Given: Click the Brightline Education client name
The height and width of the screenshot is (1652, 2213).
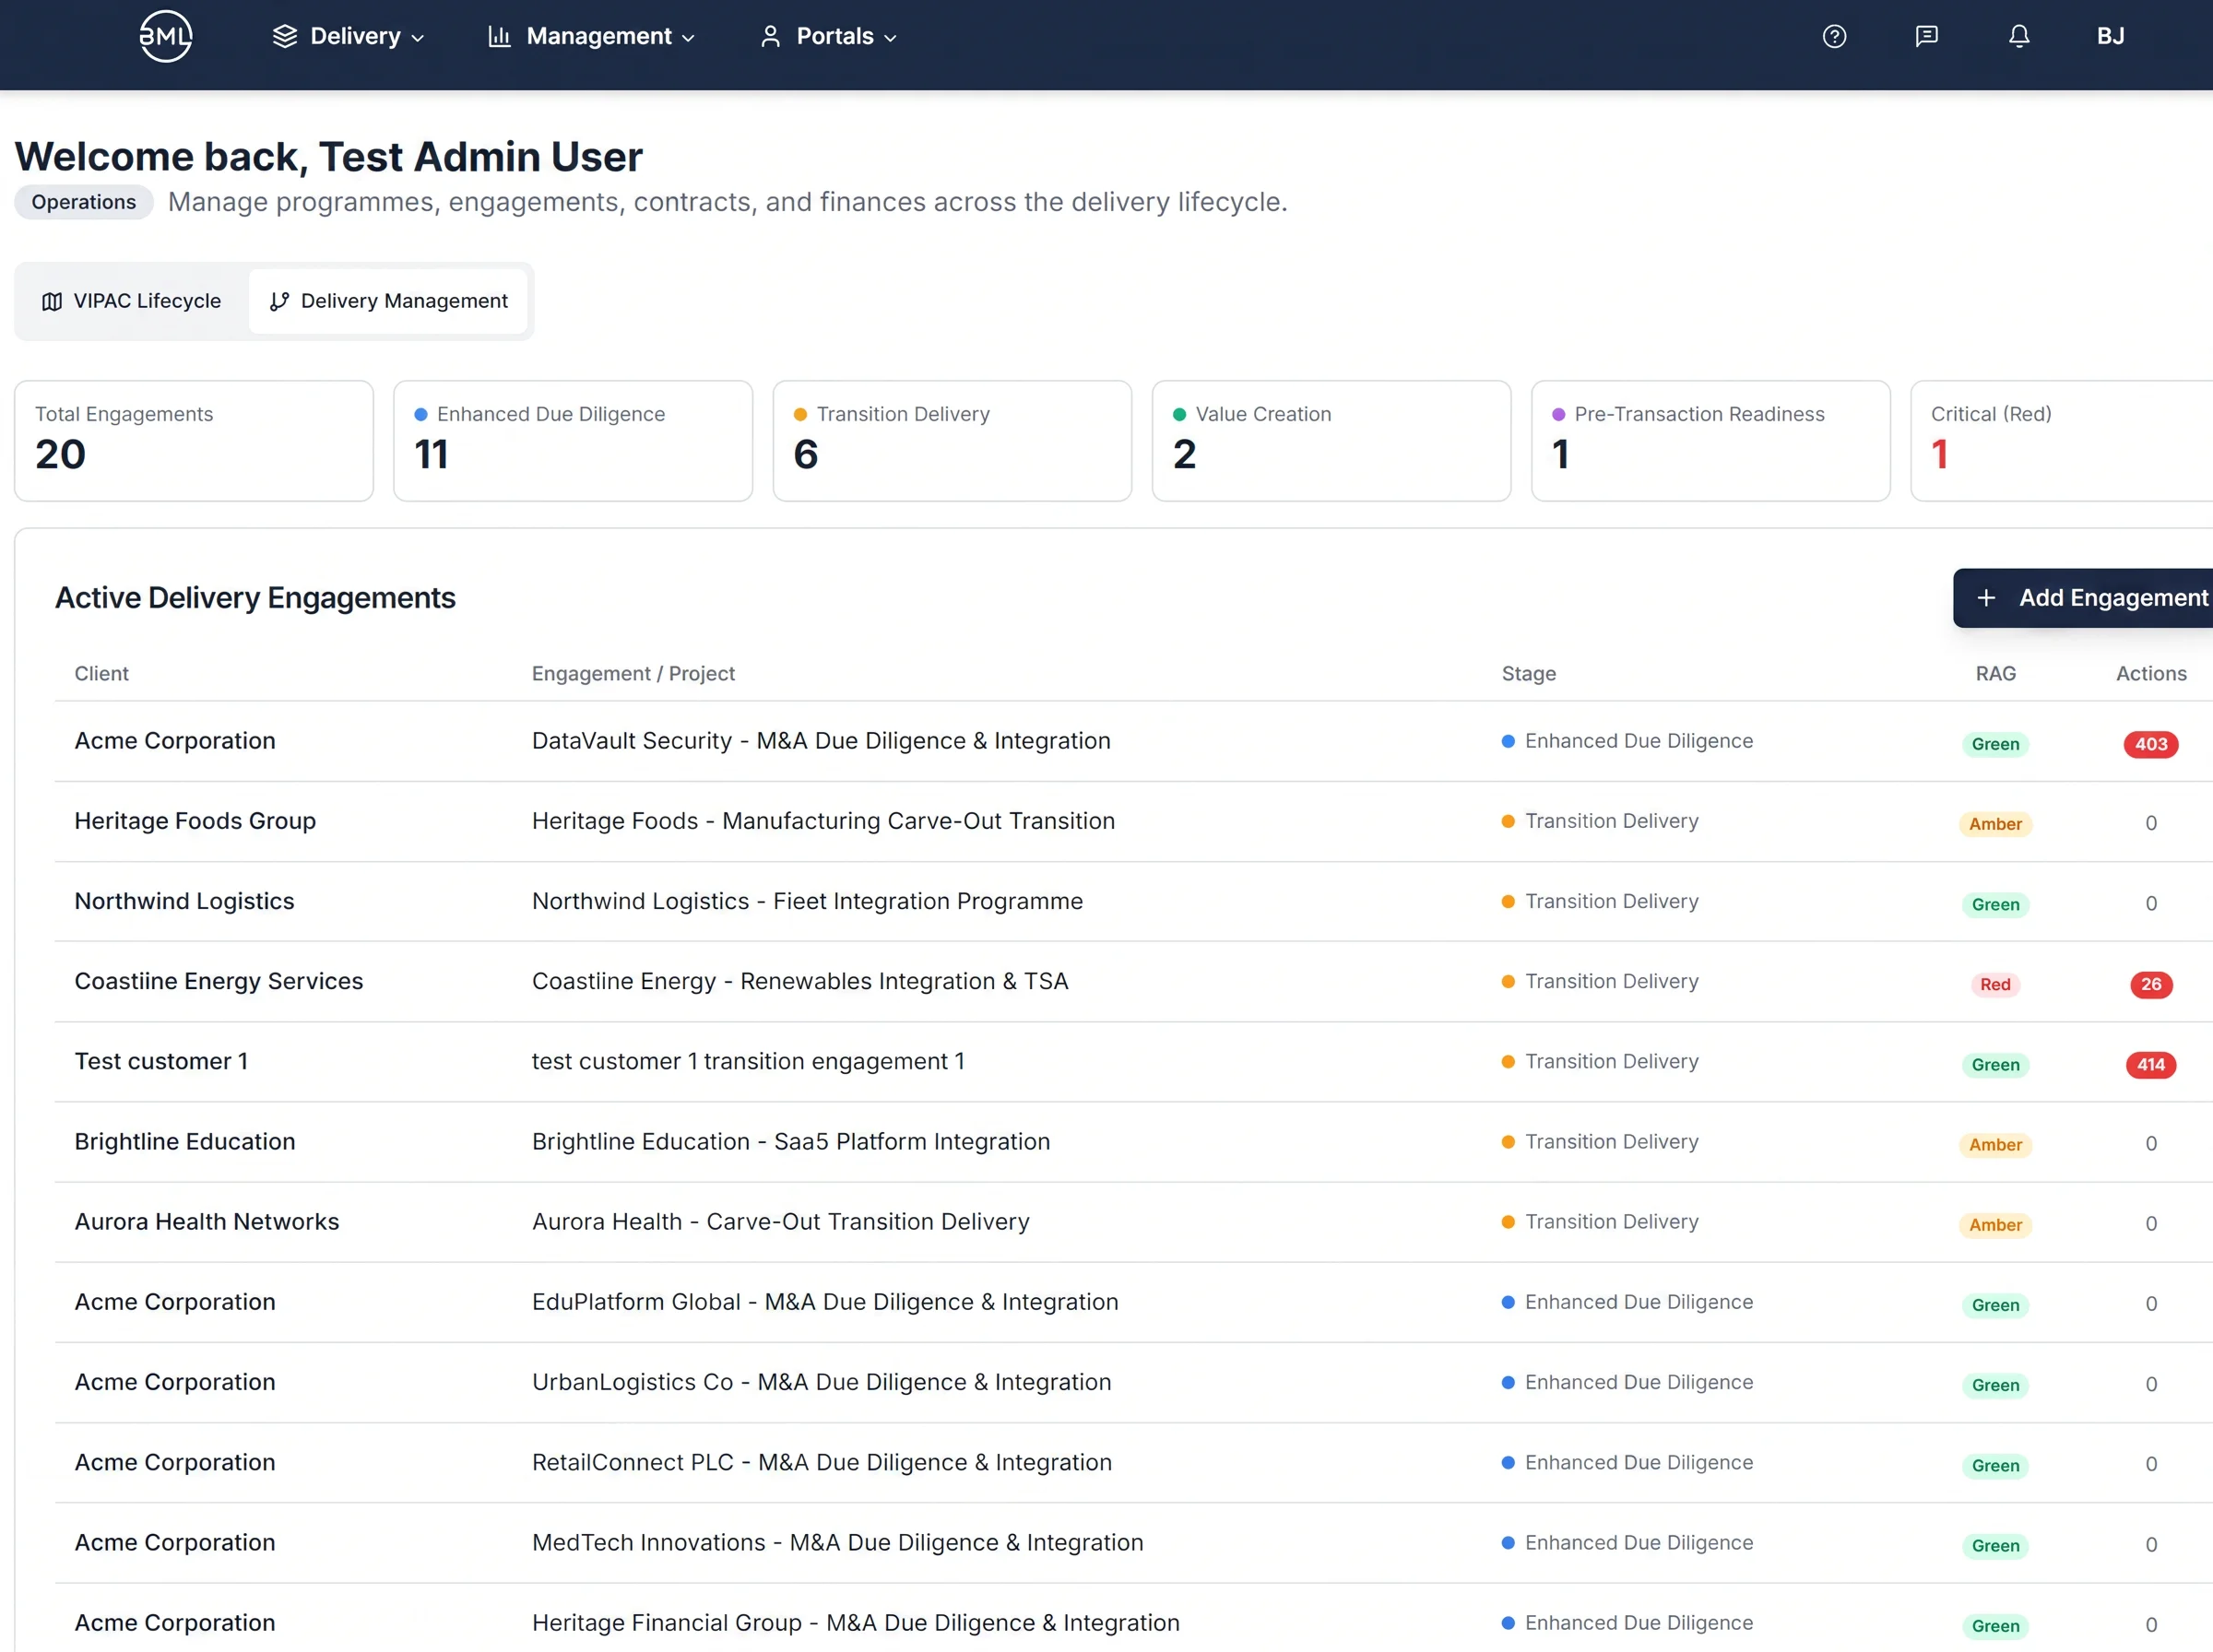Looking at the screenshot, I should (x=185, y=1142).
